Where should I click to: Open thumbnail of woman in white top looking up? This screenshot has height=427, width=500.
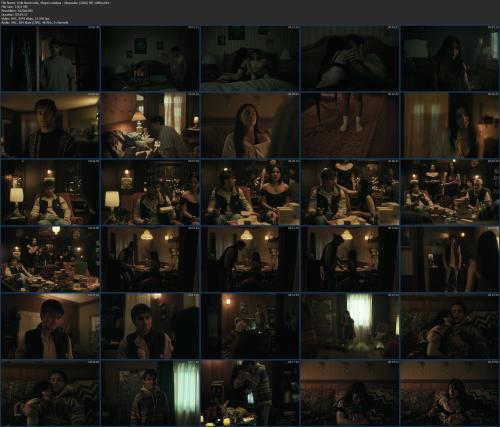coord(250,125)
